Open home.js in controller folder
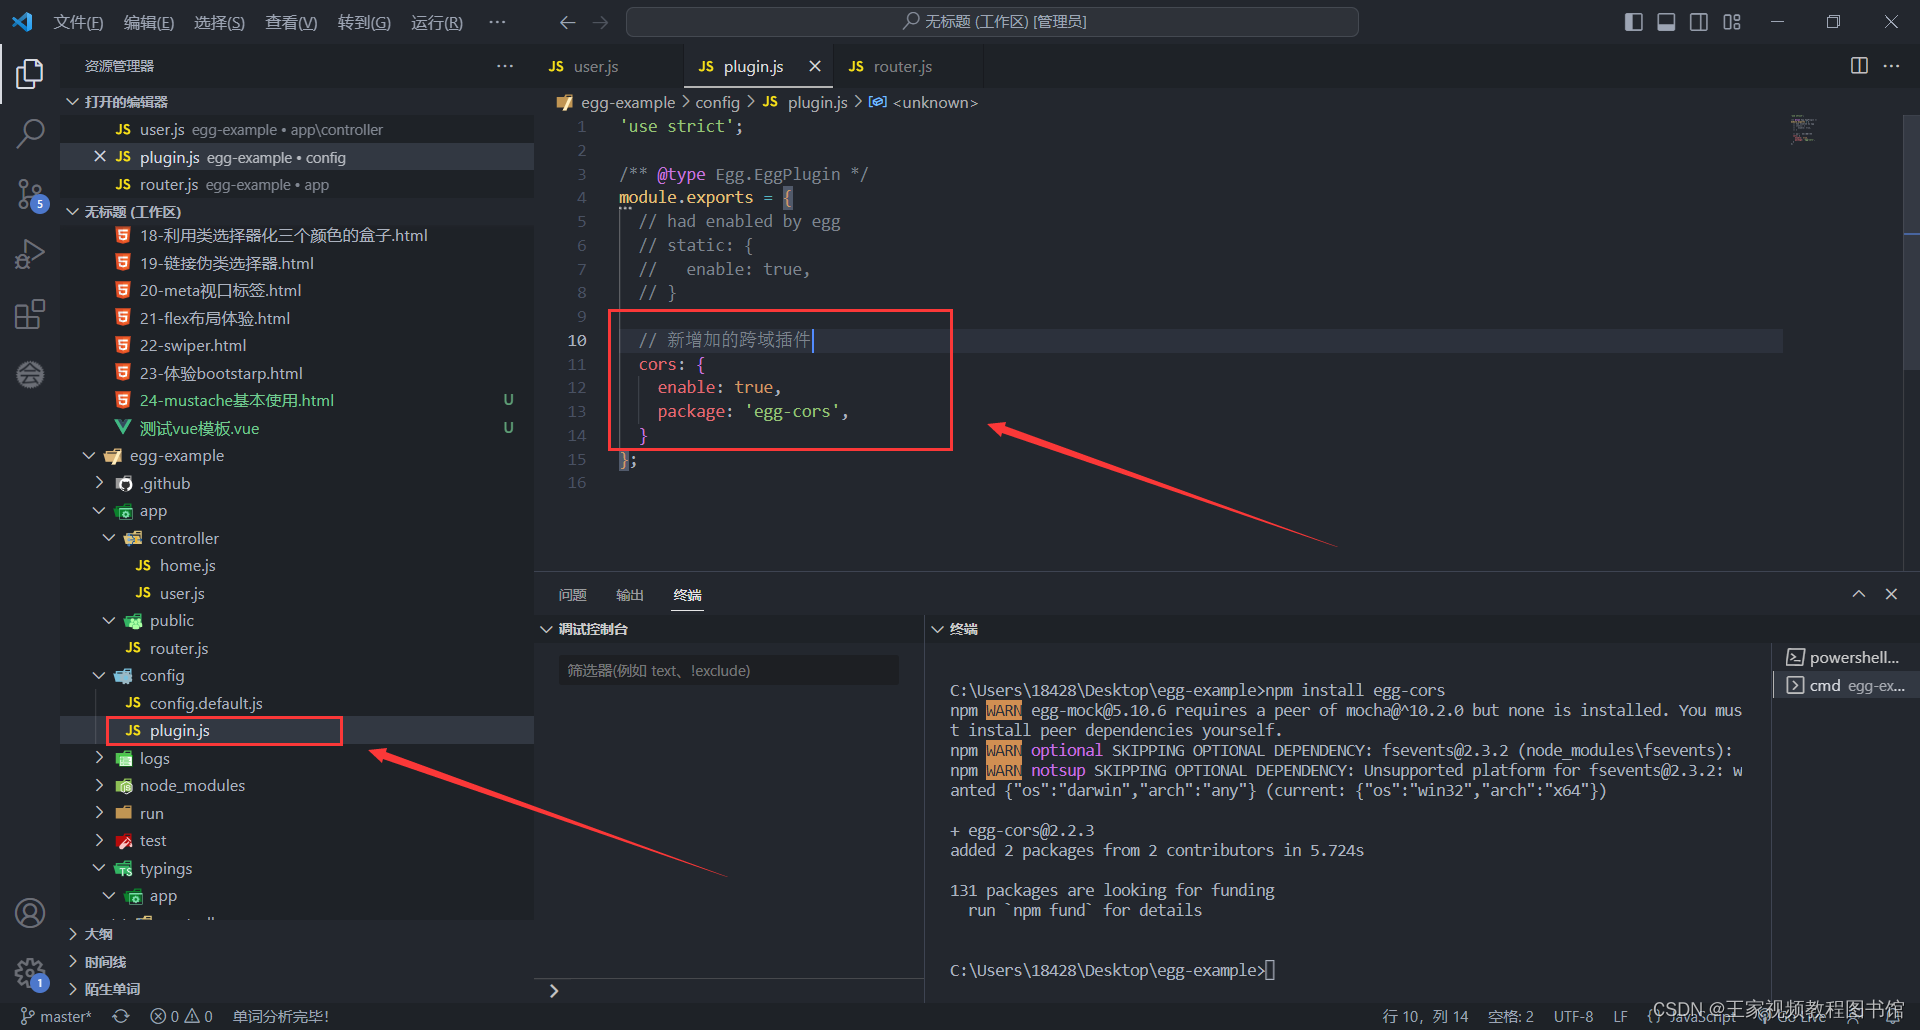Viewport: 1920px width, 1030px height. pos(297,566)
